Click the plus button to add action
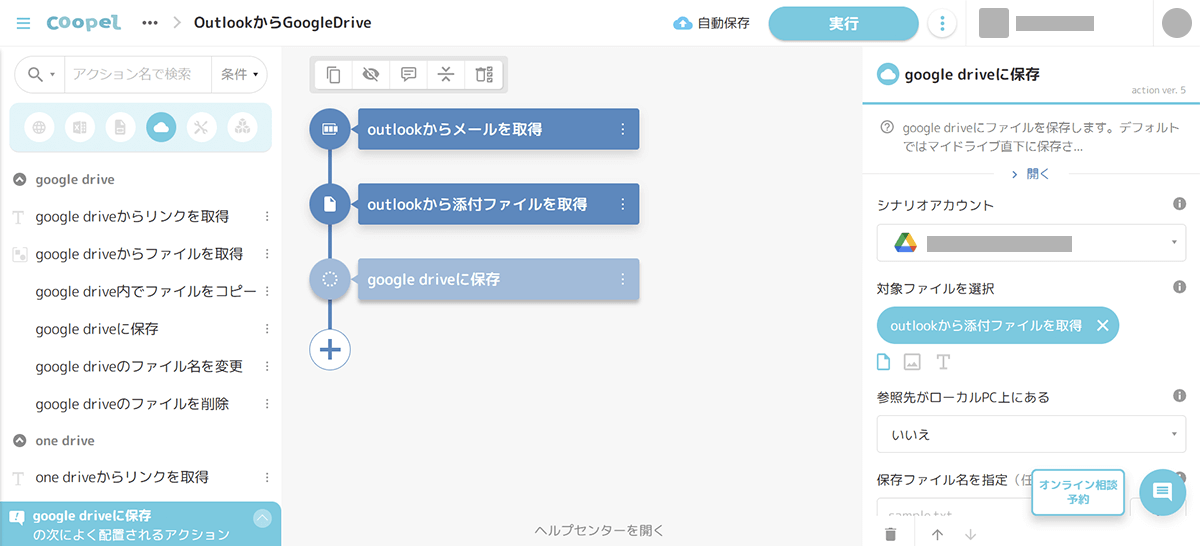 tap(330, 349)
